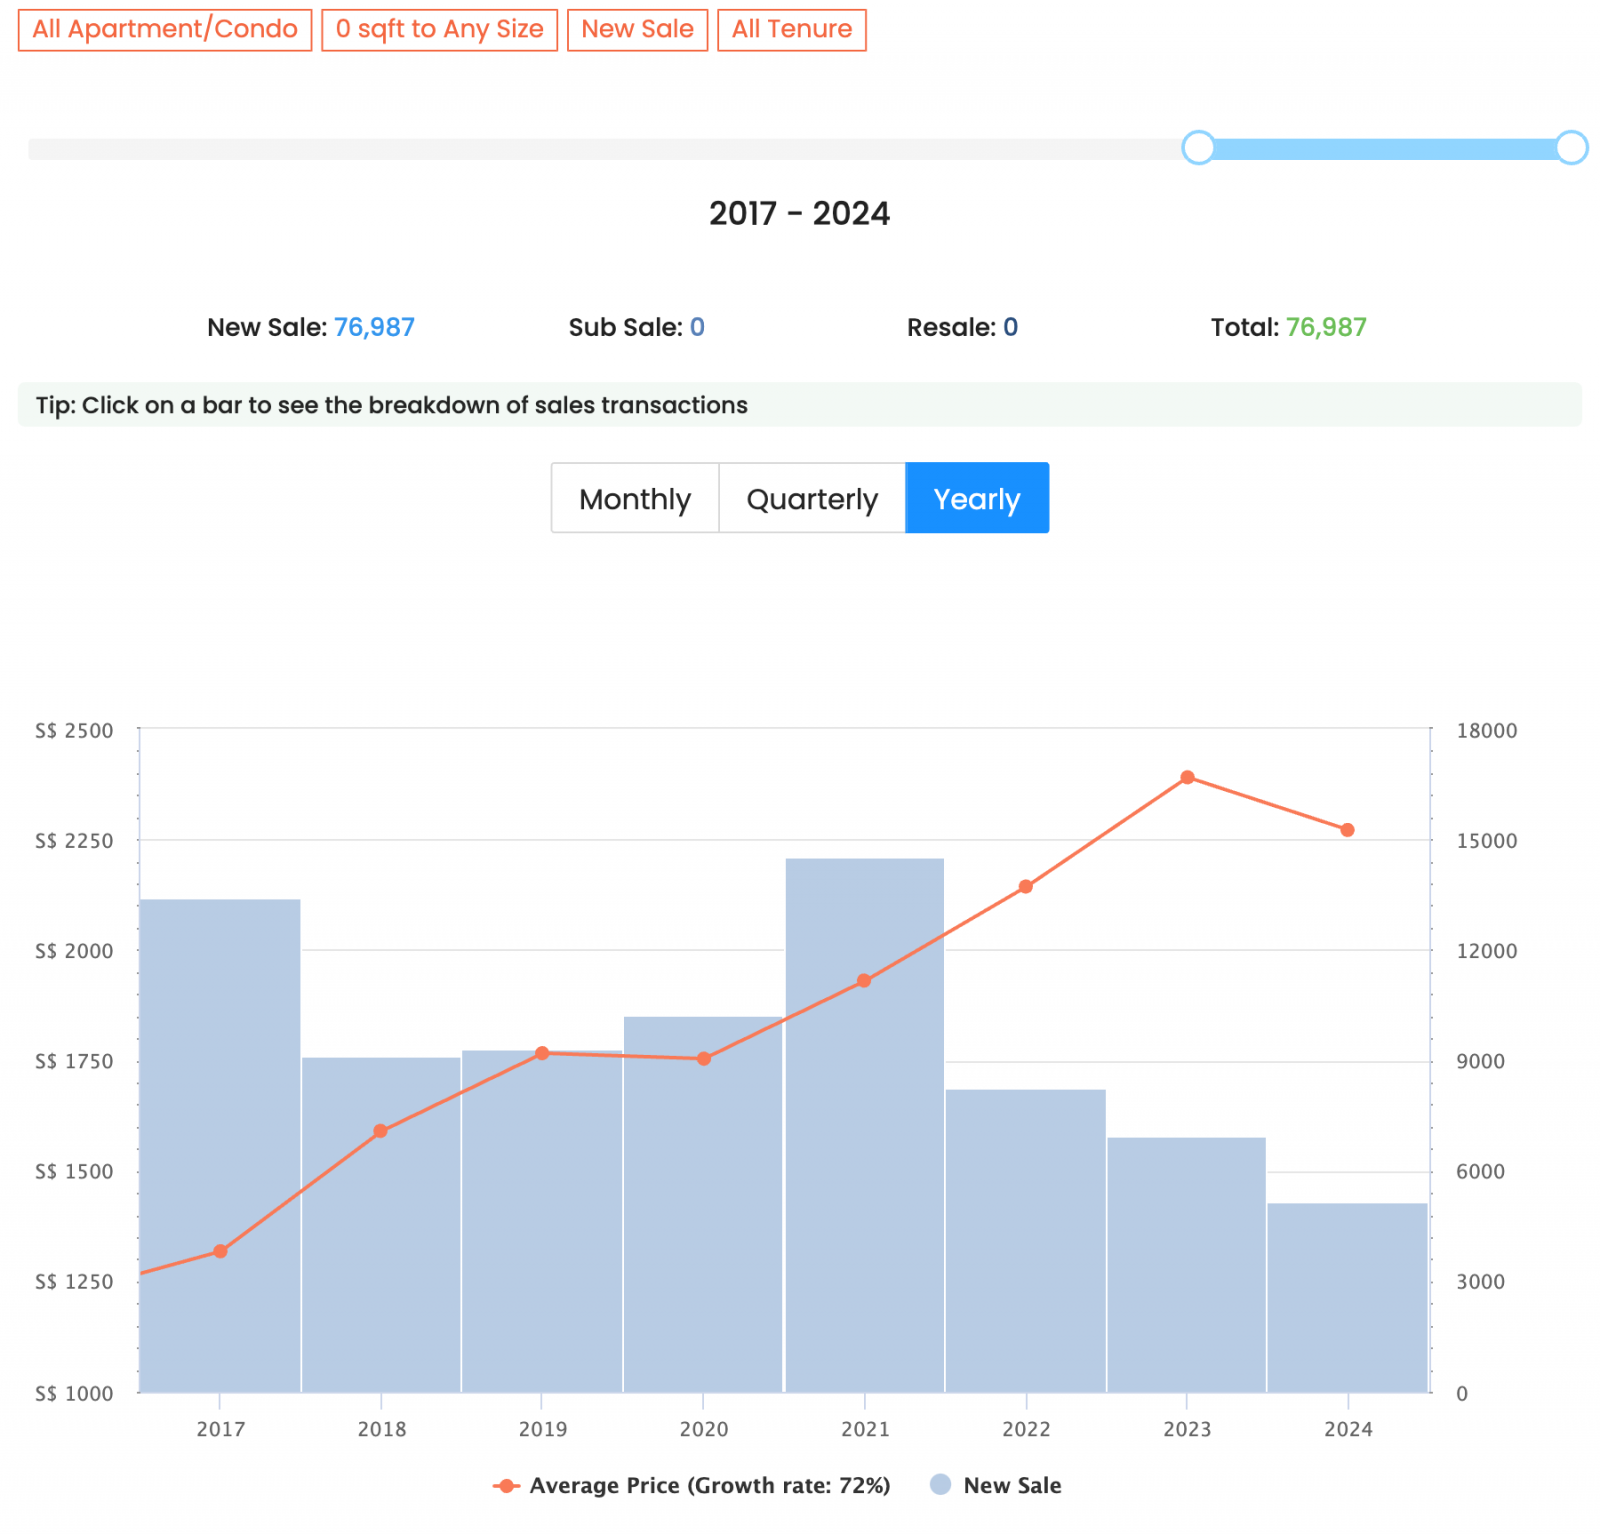Click the 2021 new sale bar
The image size is (1600, 1534).
tap(865, 1125)
